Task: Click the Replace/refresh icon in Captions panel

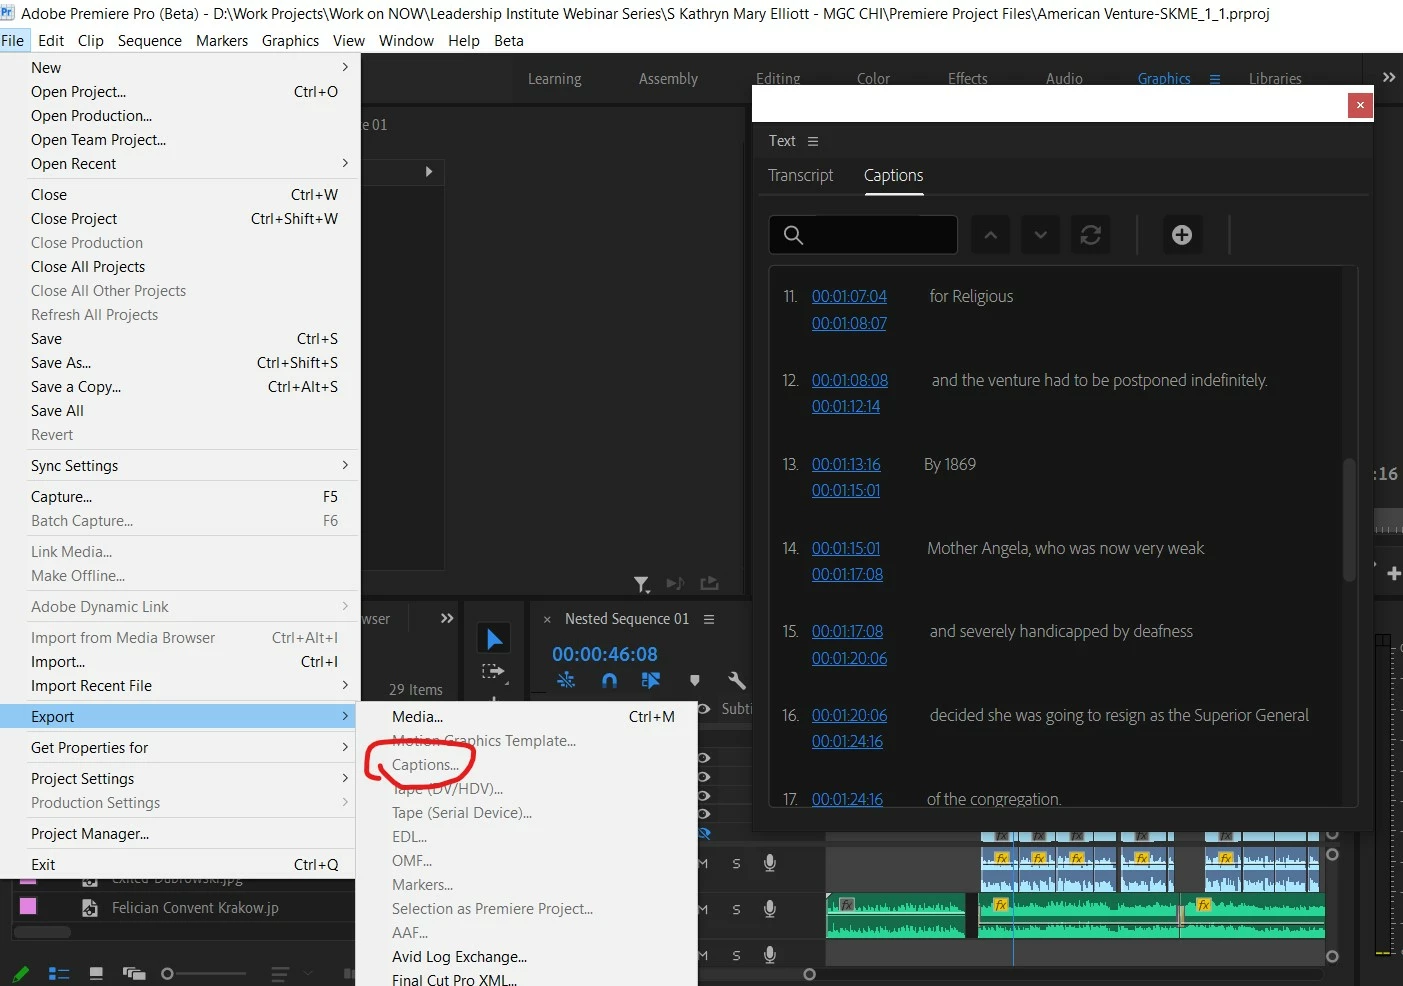Action: [x=1091, y=235]
